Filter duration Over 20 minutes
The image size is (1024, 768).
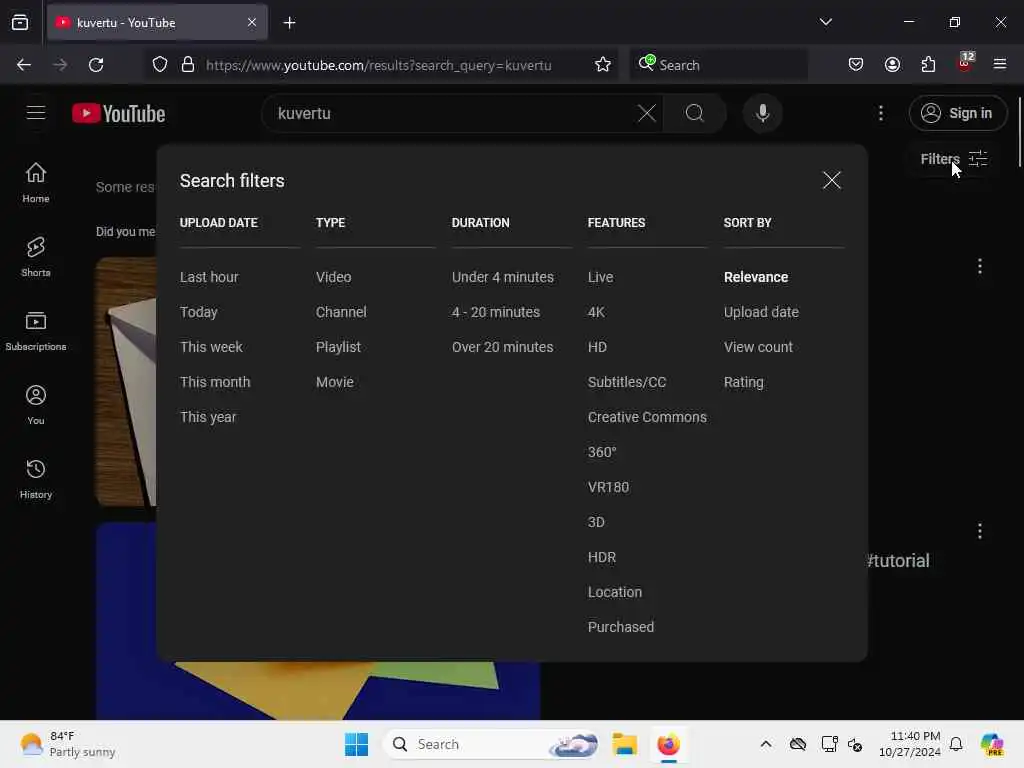click(502, 347)
